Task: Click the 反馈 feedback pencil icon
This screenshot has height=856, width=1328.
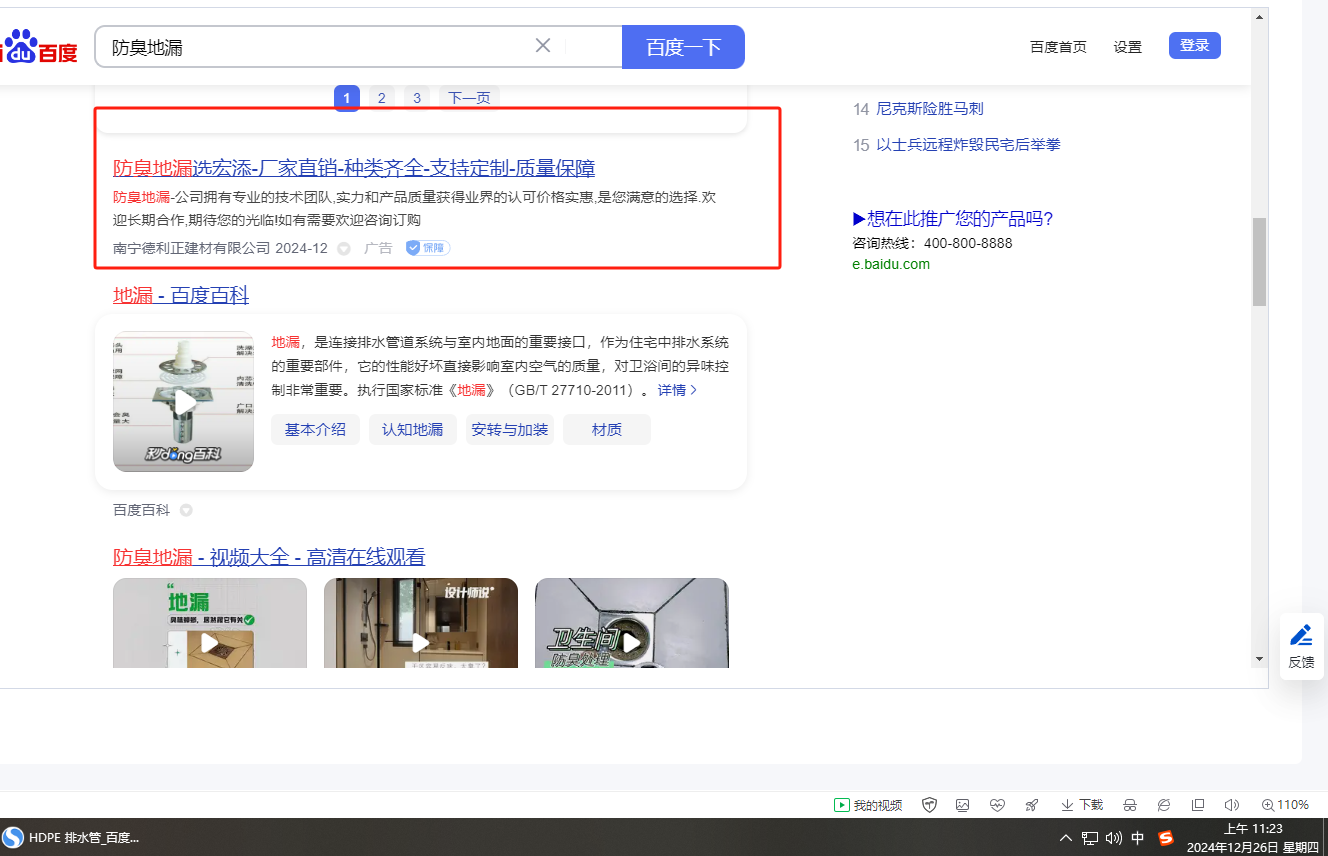Action: pos(1301,636)
